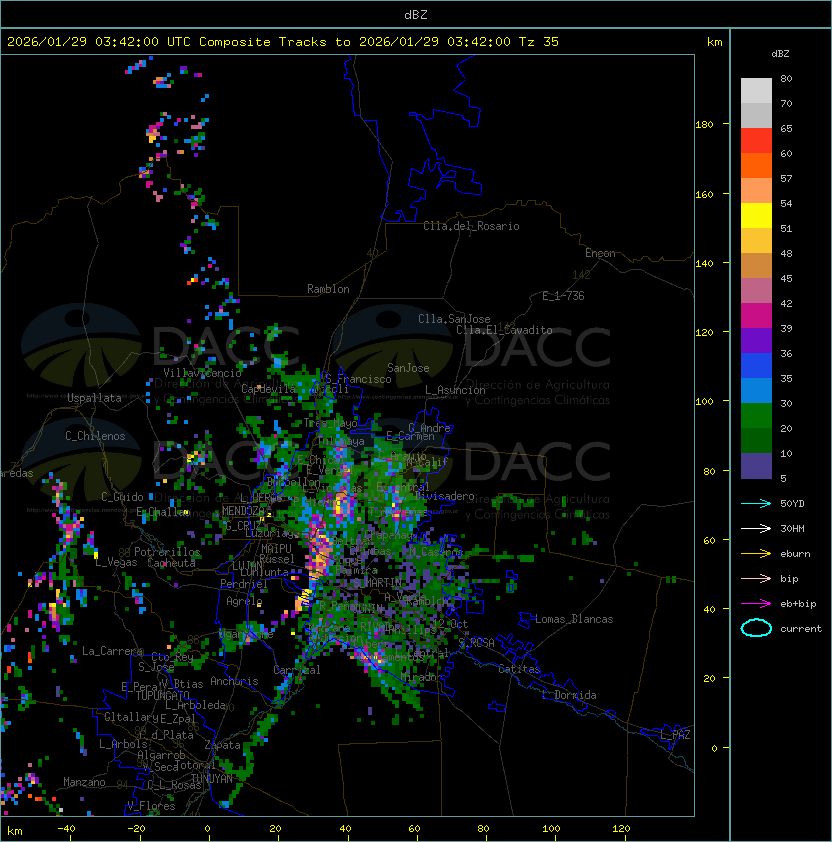The width and height of the screenshot is (832, 842).
Task: Click the L_PAZ map label
Action: pos(675,735)
